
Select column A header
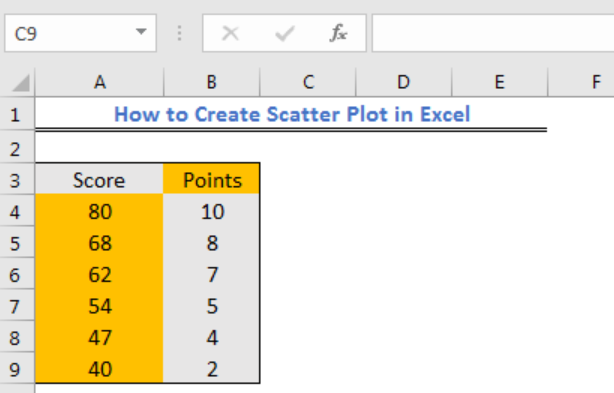99,83
